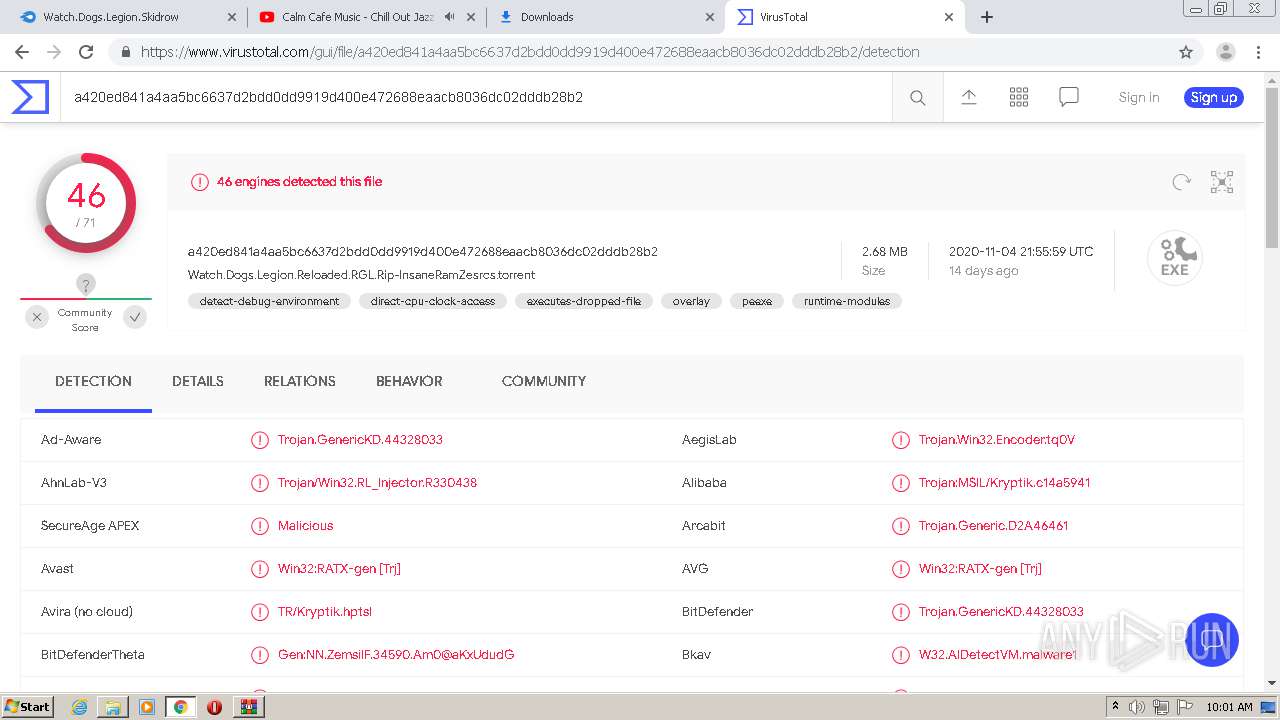Screen dimensions: 1280x720
Task: Switch to the DETECTION tab
Action: pyautogui.click(x=93, y=381)
